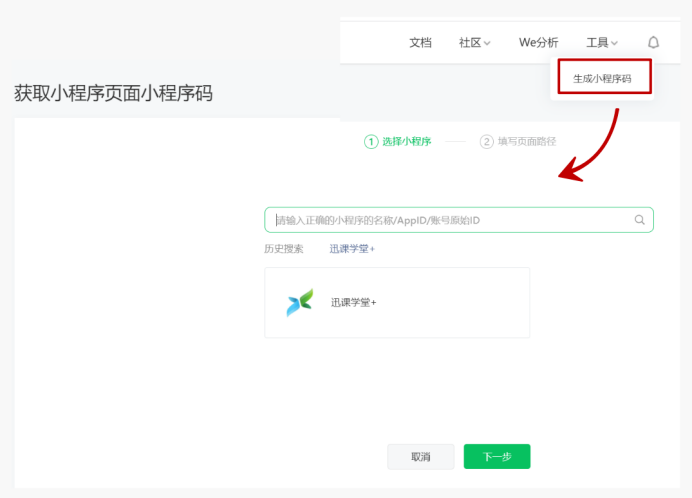The image size is (692, 498).
Task: Click the 历史搜索 label
Action: 284,249
